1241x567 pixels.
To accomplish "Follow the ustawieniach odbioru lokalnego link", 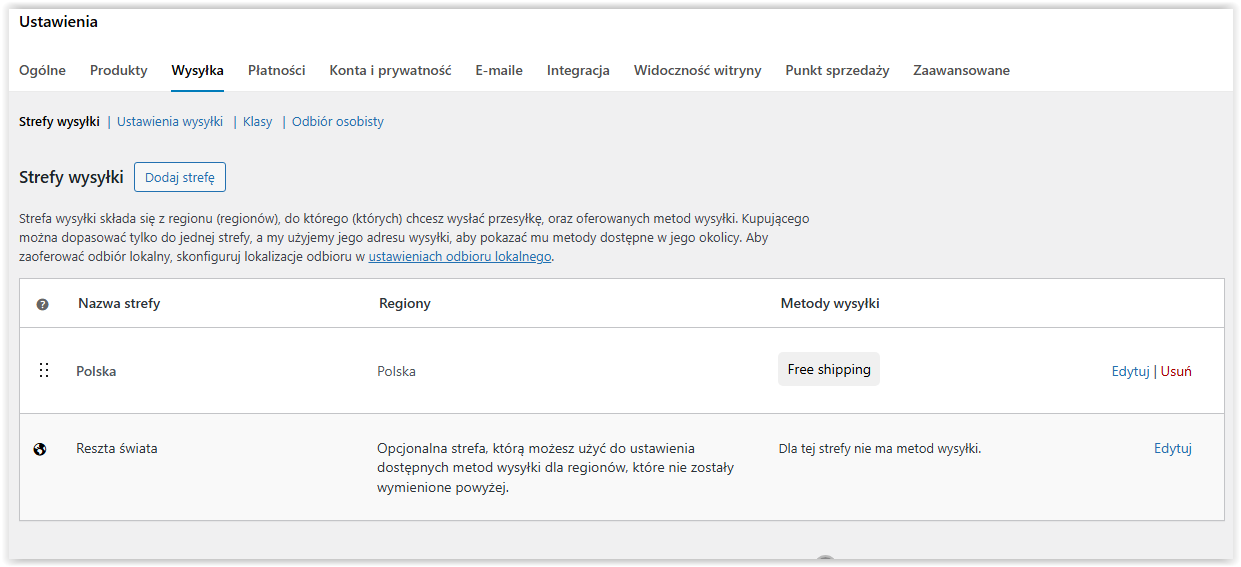I will click(x=460, y=257).
